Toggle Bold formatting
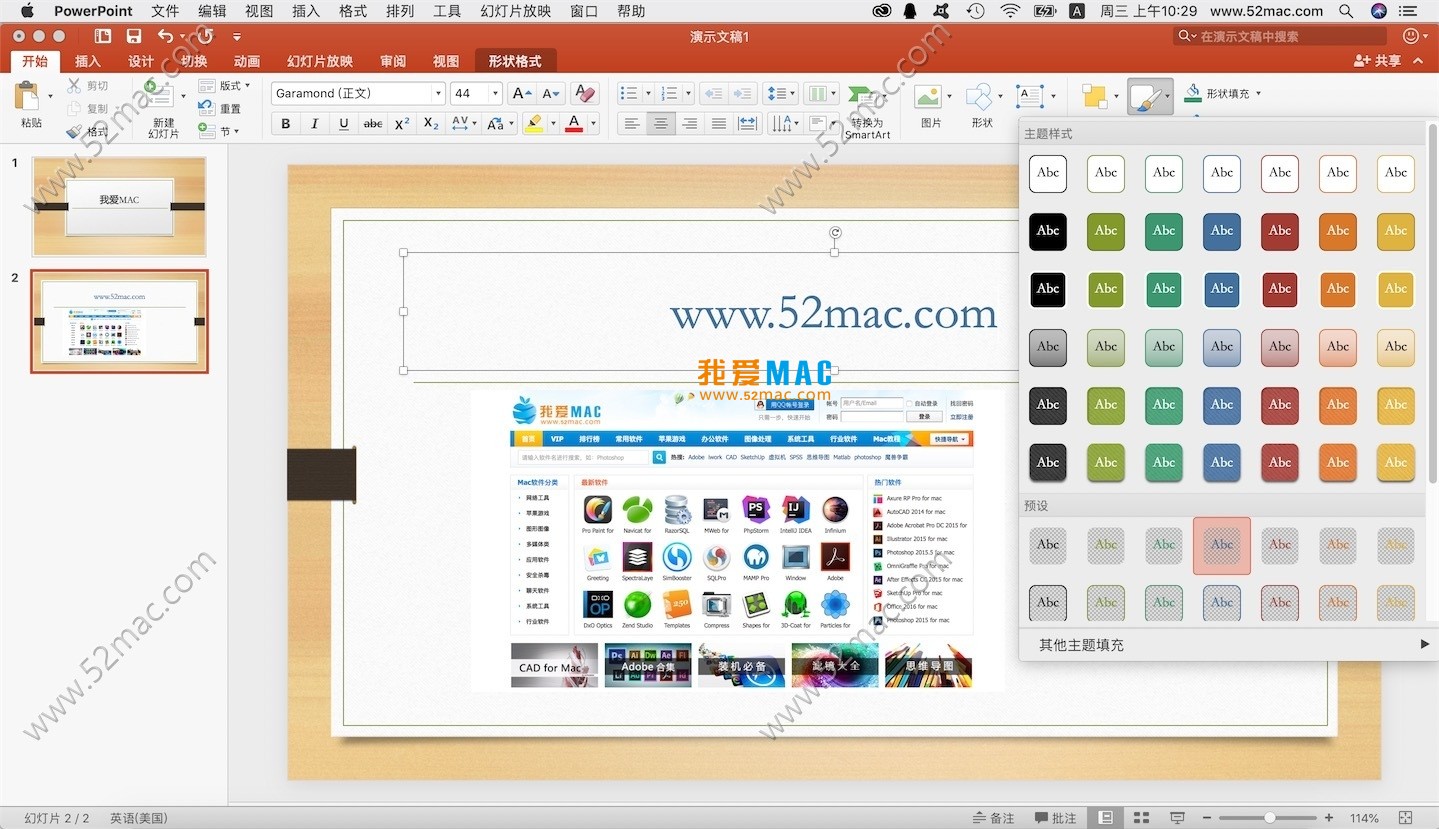The width and height of the screenshot is (1439, 829). [286, 124]
